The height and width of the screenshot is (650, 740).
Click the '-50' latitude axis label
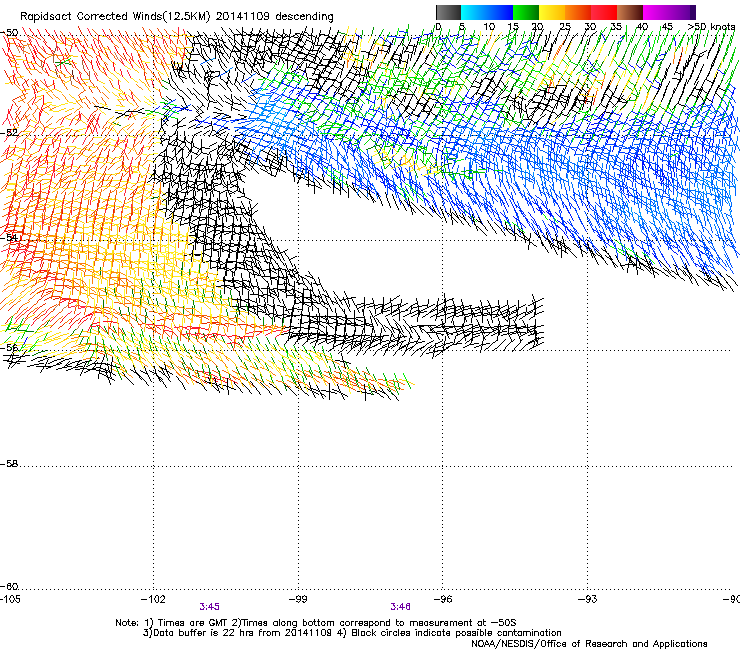point(9,33)
